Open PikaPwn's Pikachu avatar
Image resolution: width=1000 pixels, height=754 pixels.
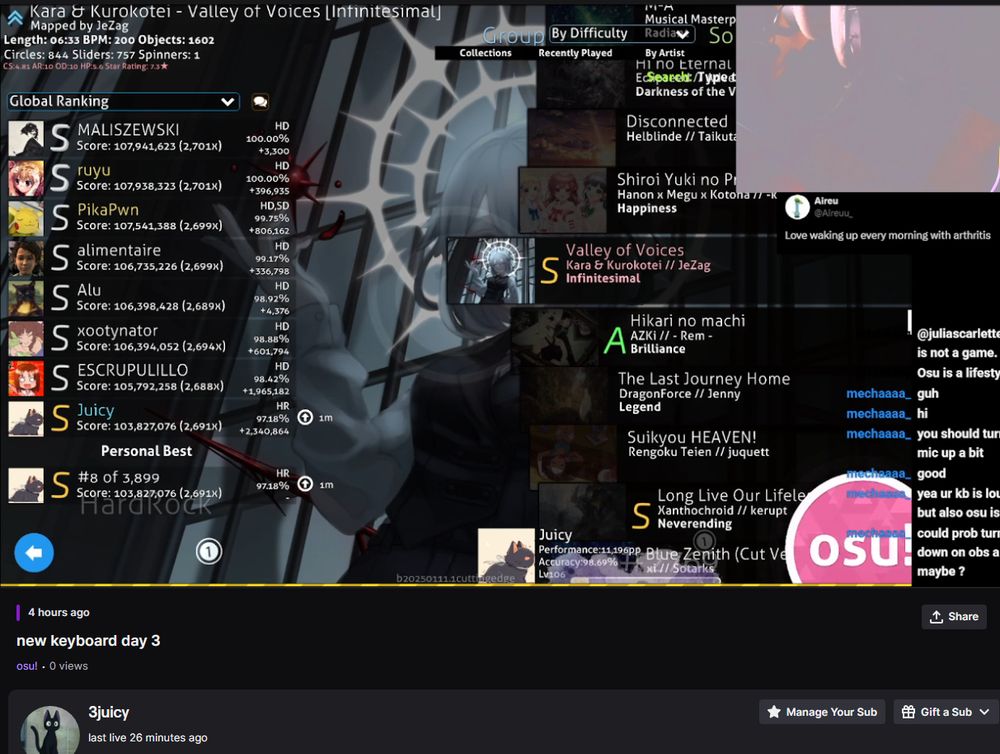coord(26,218)
